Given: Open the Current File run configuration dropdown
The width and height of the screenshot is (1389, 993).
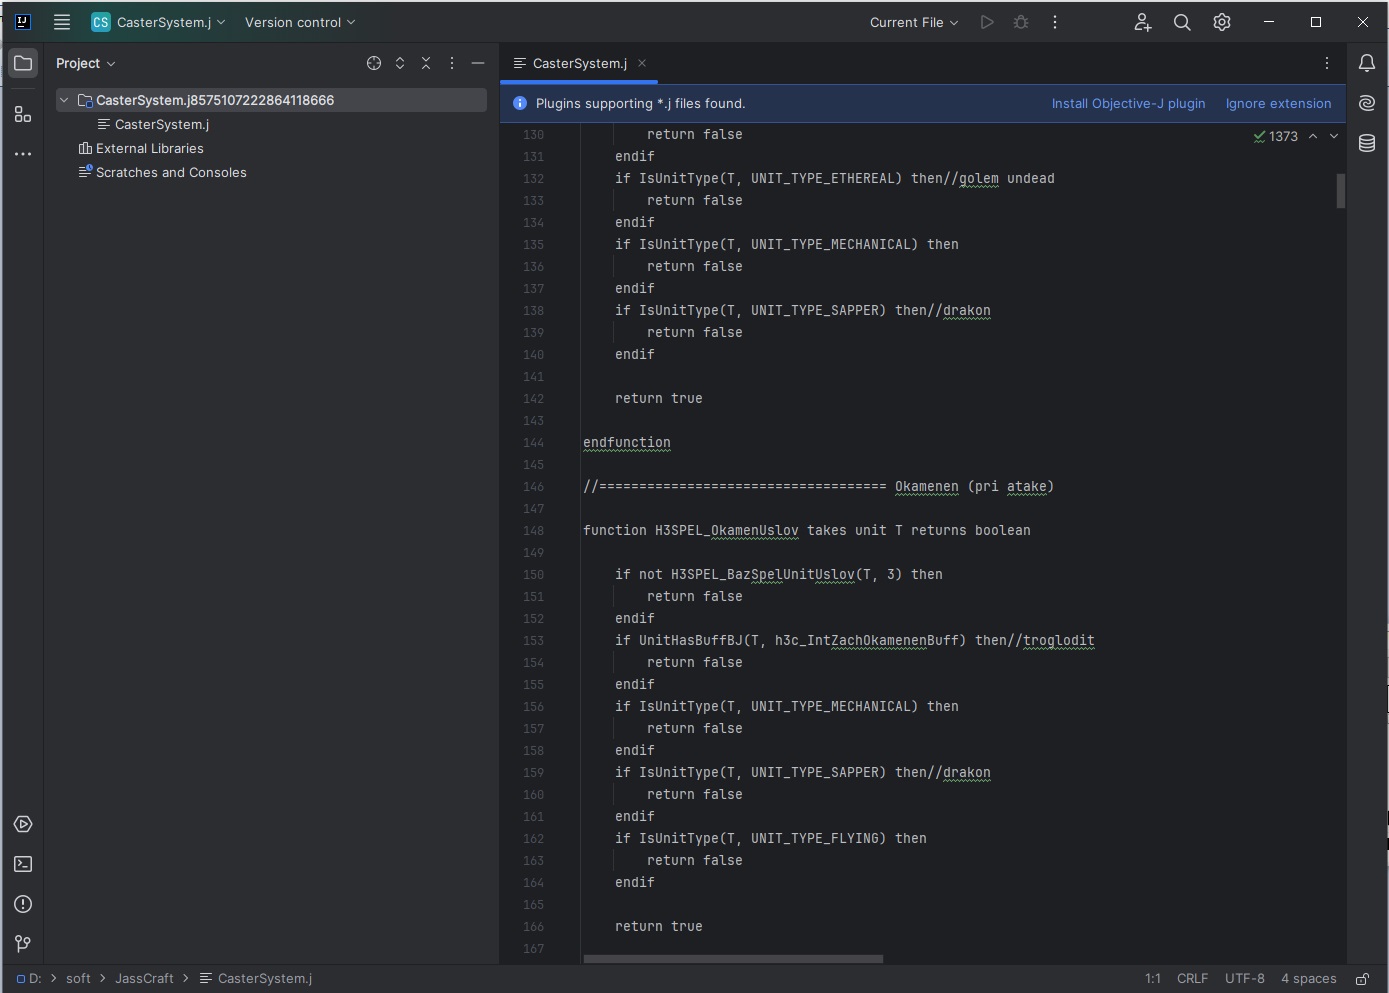Looking at the screenshot, I should point(913,22).
